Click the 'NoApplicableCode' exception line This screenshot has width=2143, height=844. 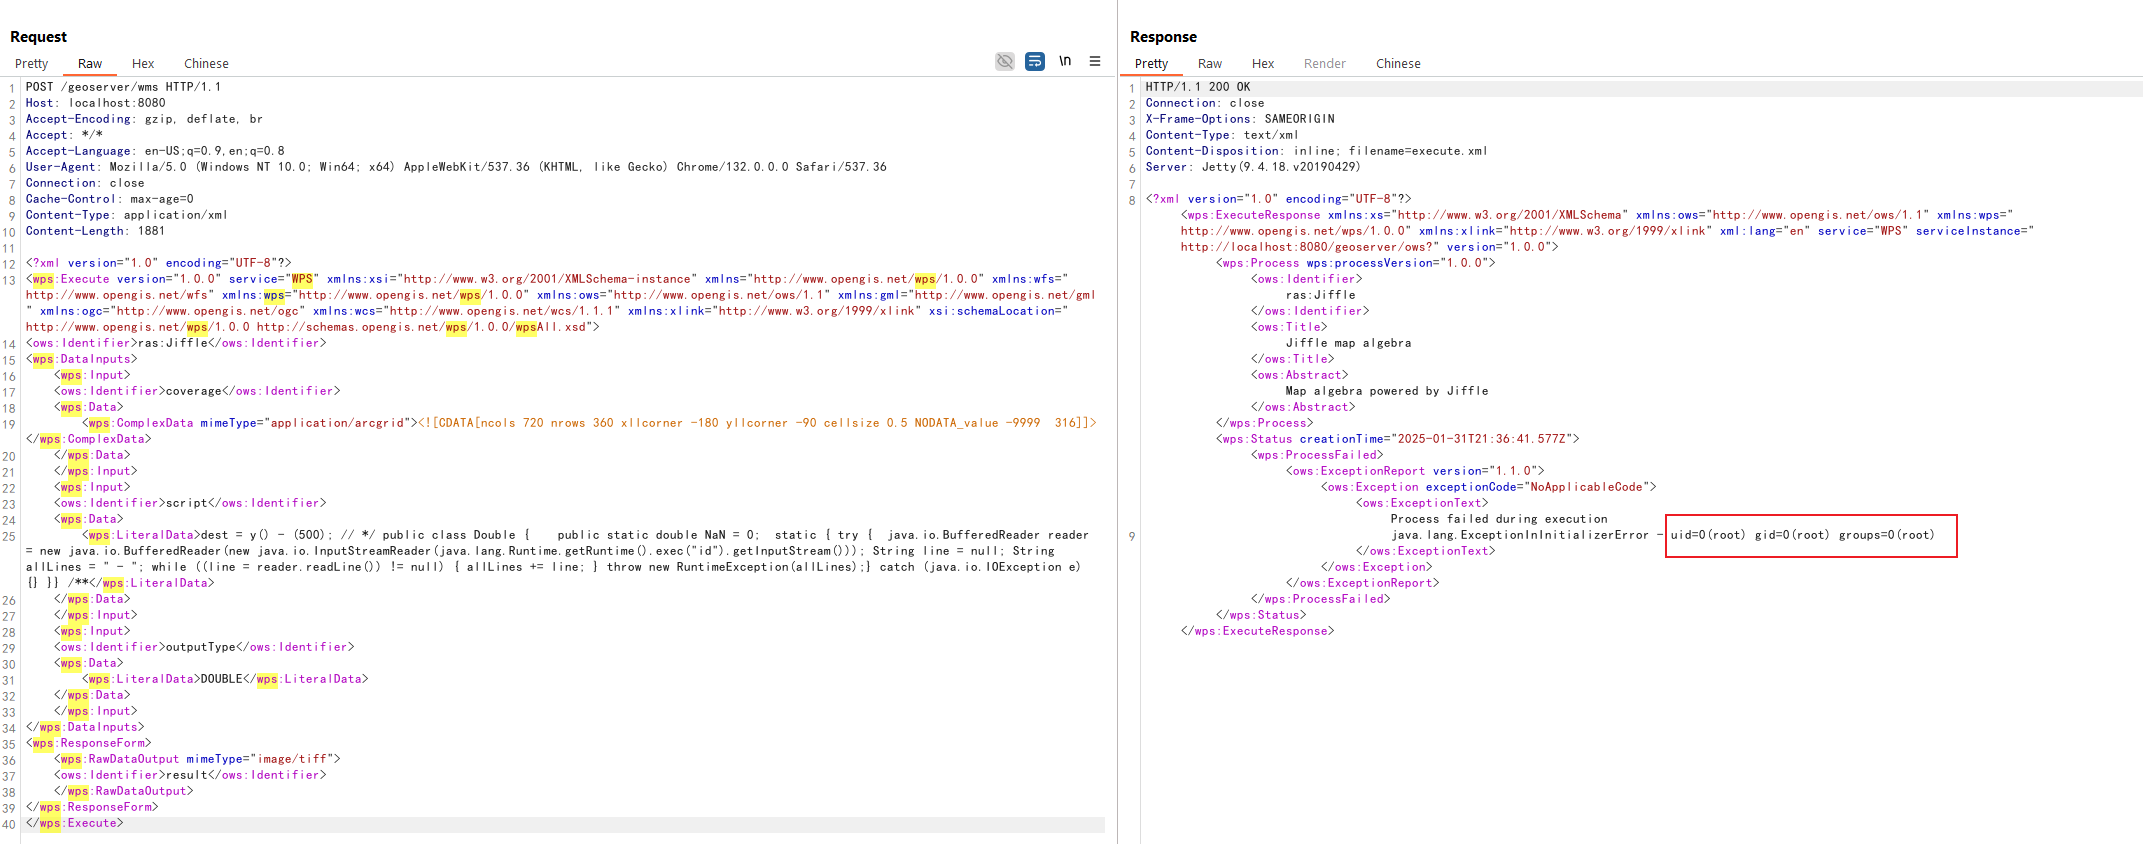pos(1488,487)
